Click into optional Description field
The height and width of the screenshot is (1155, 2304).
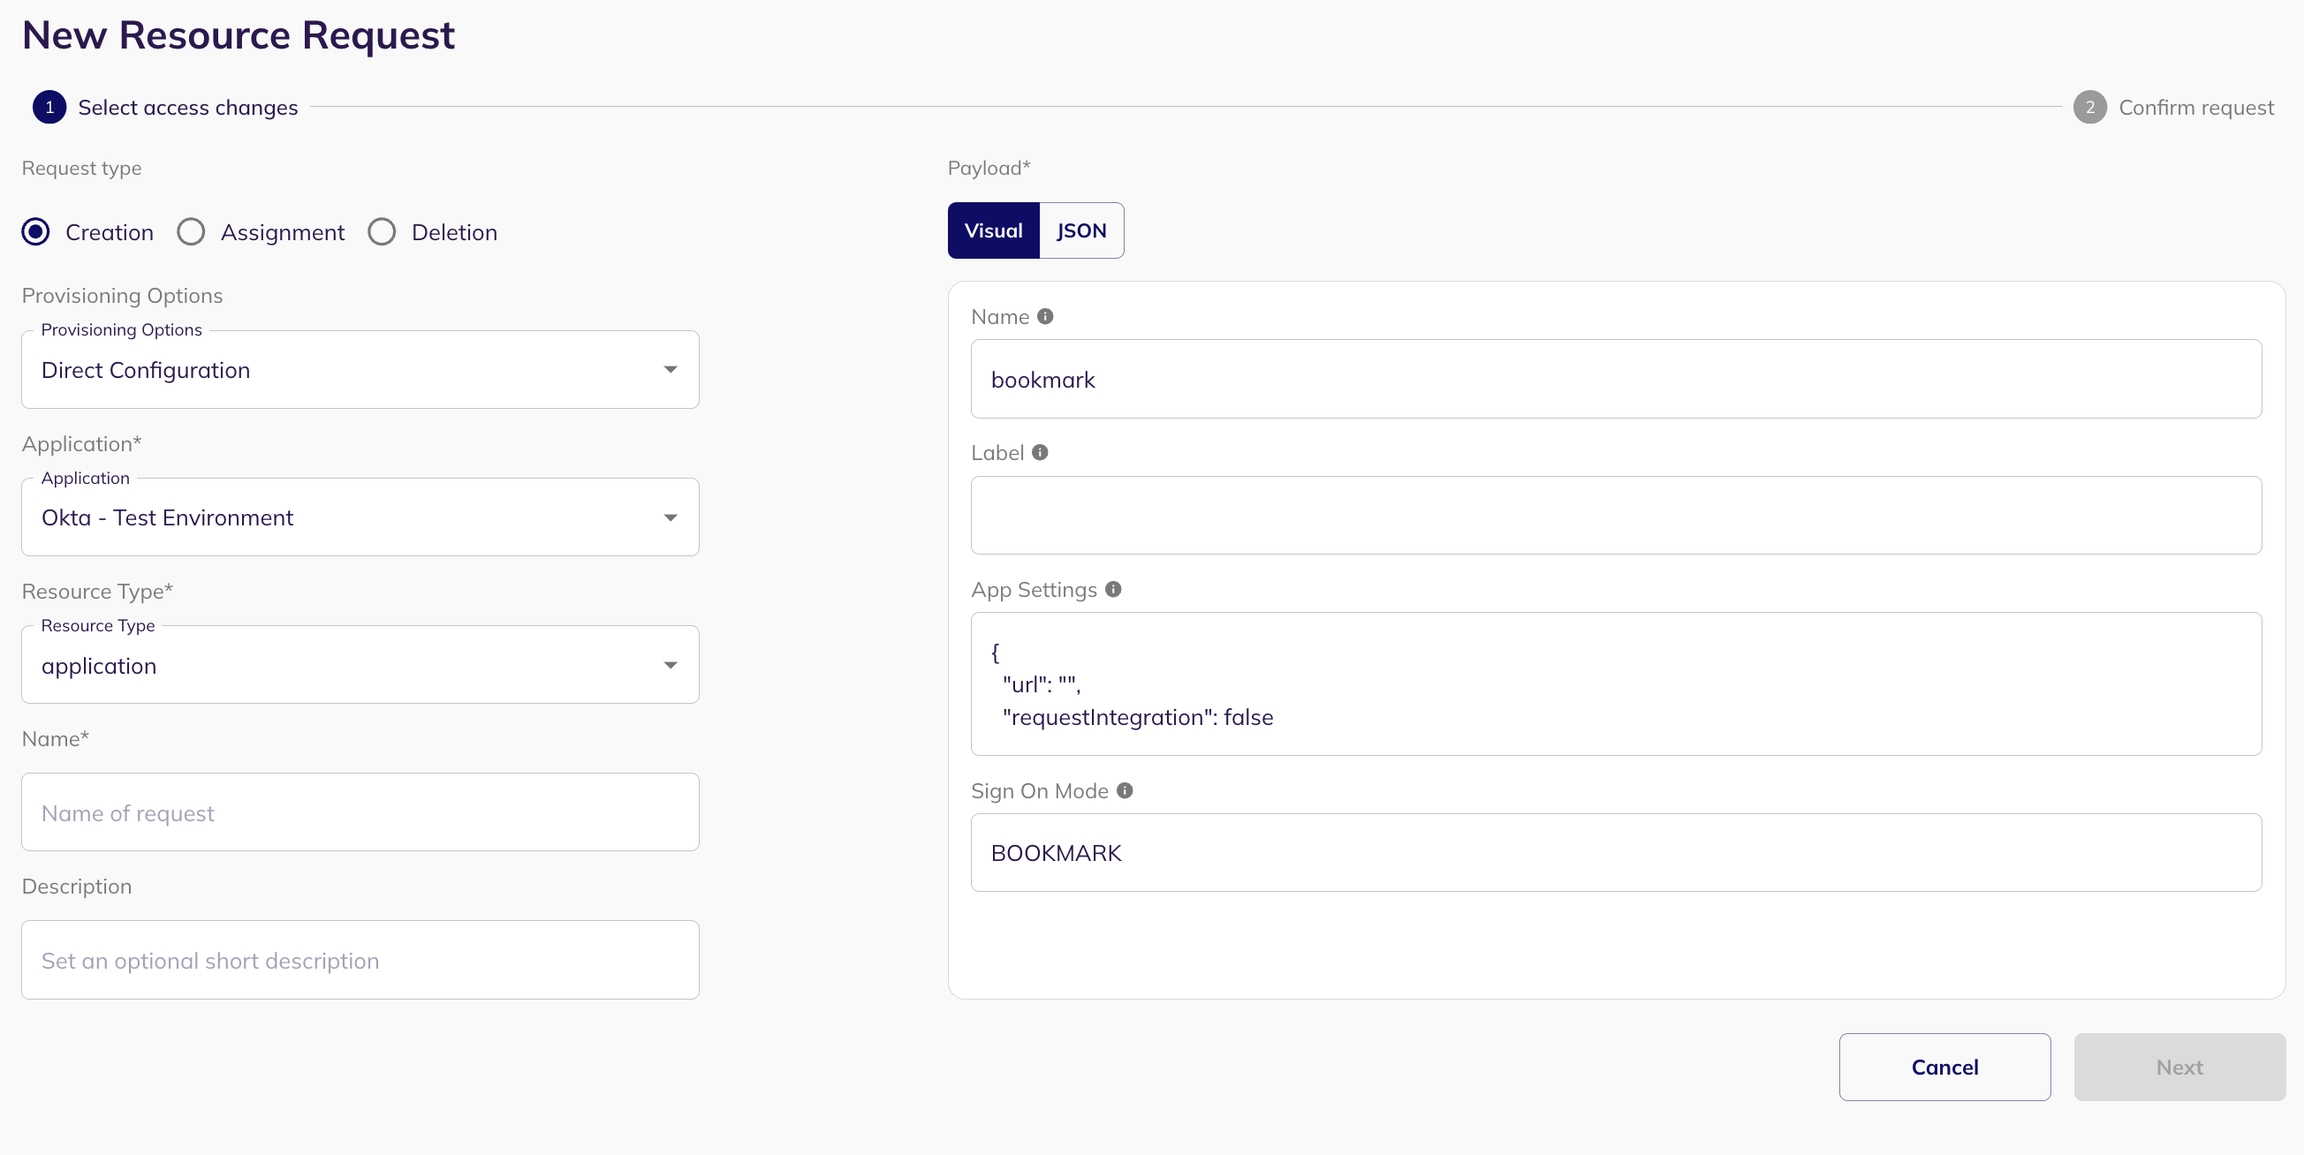click(x=360, y=960)
